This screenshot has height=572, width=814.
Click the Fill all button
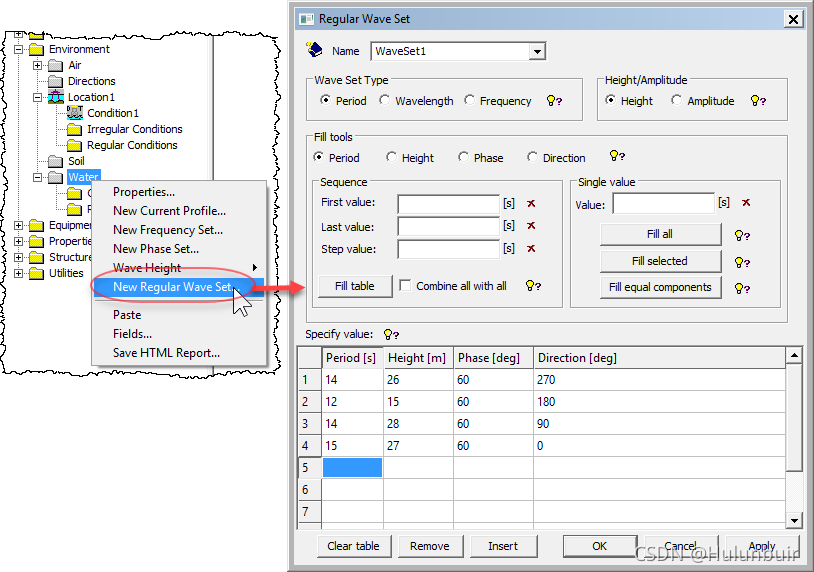660,234
